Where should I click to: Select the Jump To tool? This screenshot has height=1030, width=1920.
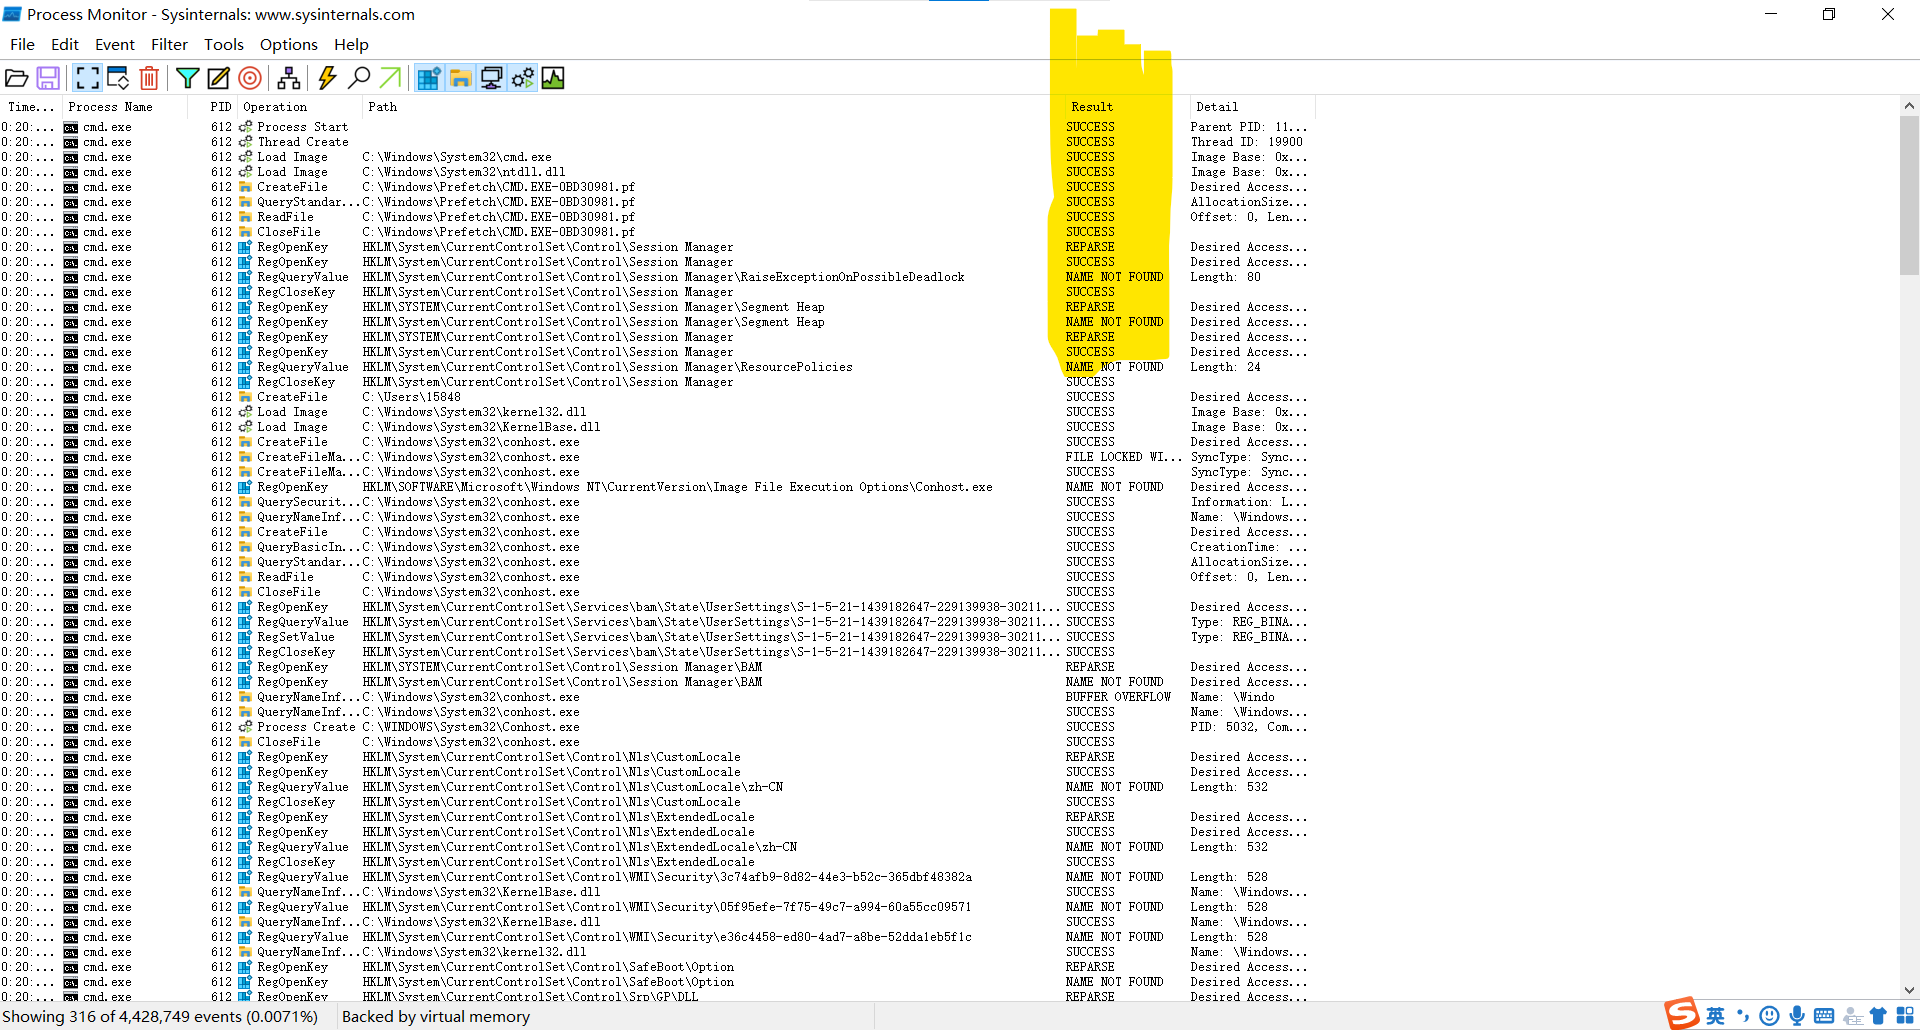391,78
